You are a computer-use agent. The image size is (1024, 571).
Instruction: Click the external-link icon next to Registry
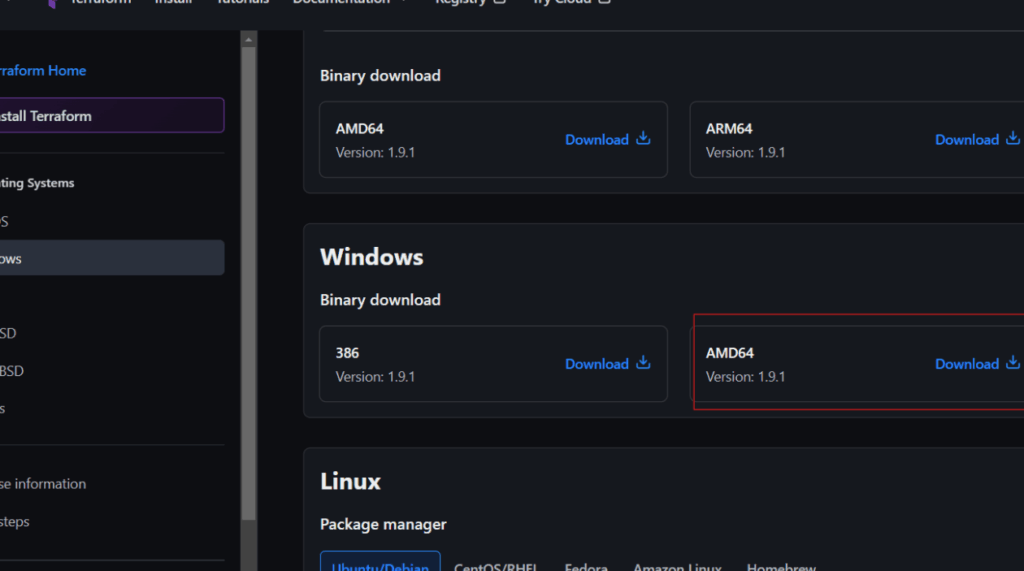[x=500, y=3]
